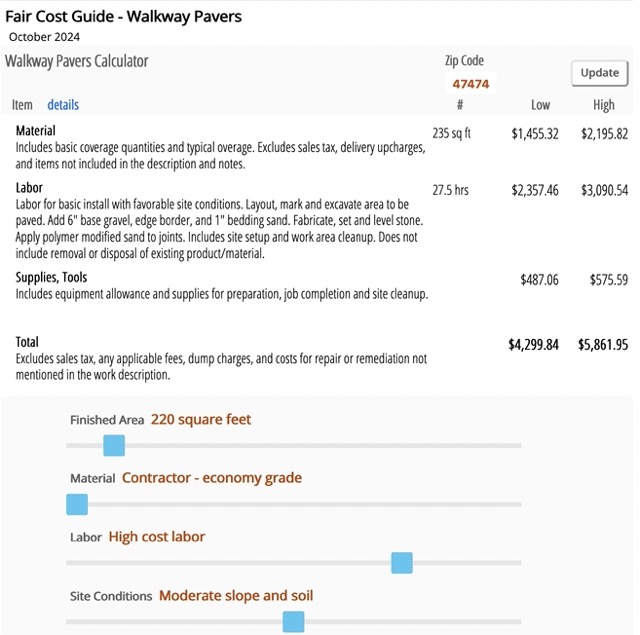The height and width of the screenshot is (635, 640).
Task: Click the 220 square feet value label
Action: 201,419
